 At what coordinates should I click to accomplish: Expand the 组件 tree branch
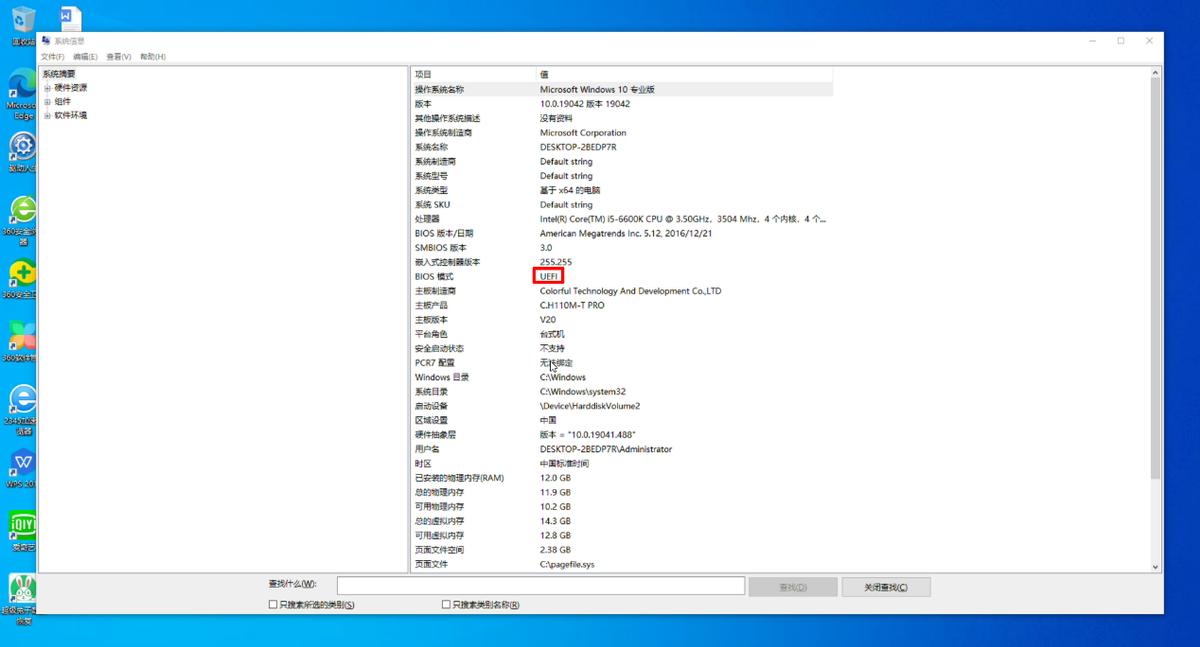(47, 101)
